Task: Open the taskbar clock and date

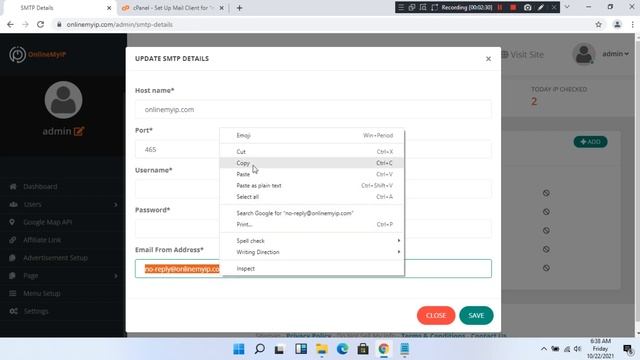Action: [x=600, y=349]
